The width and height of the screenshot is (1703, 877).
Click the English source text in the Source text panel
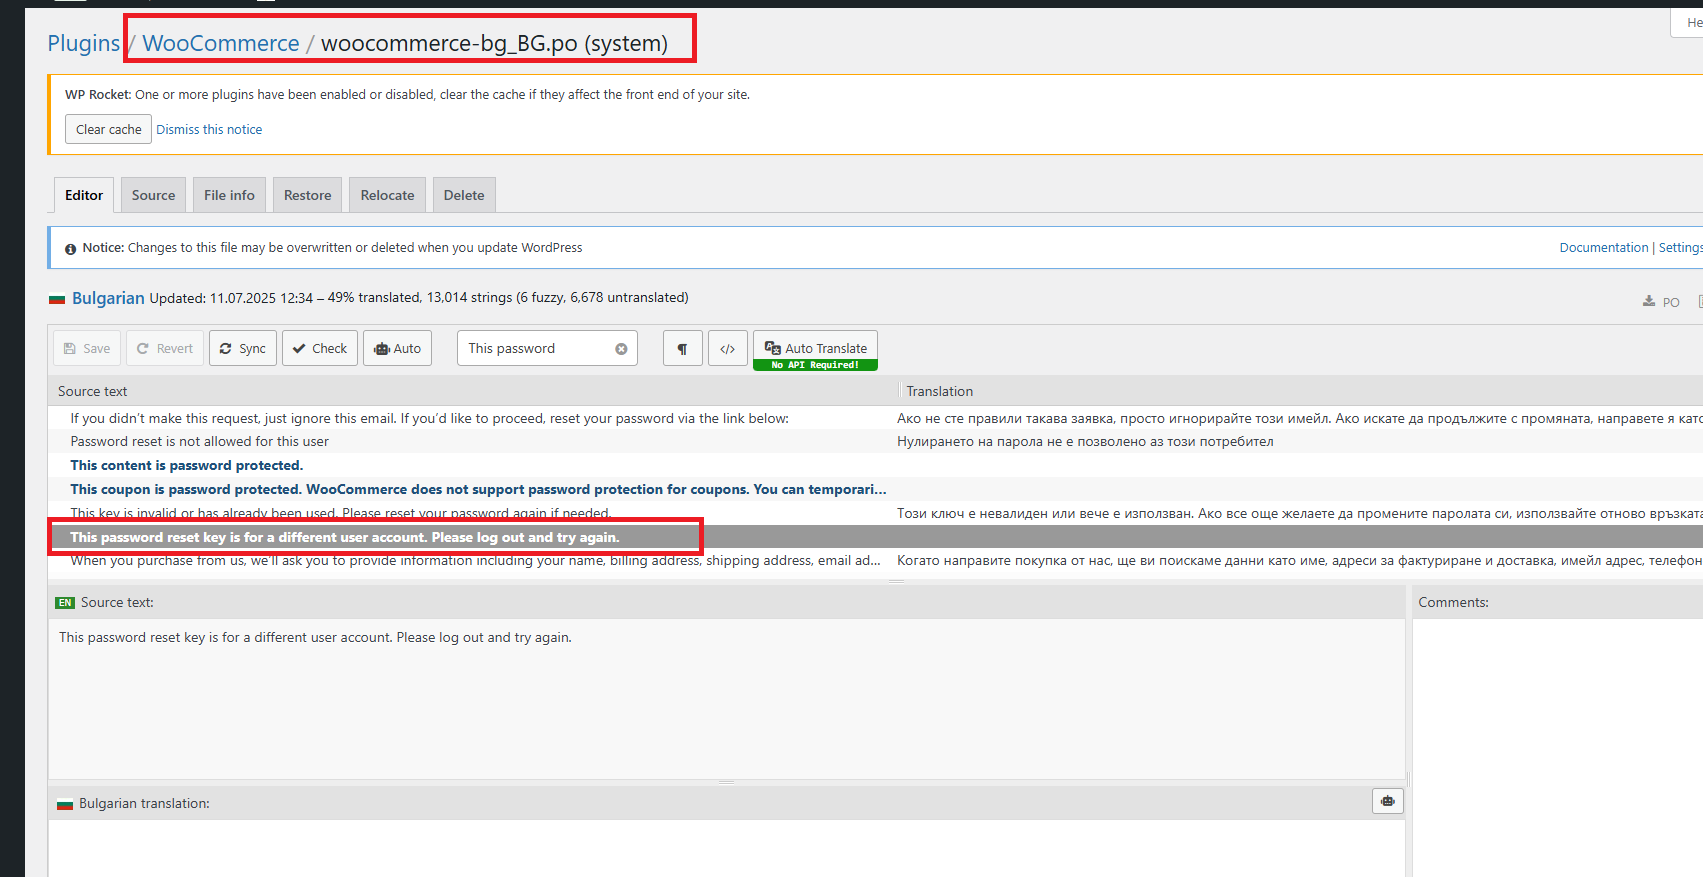[x=315, y=638]
